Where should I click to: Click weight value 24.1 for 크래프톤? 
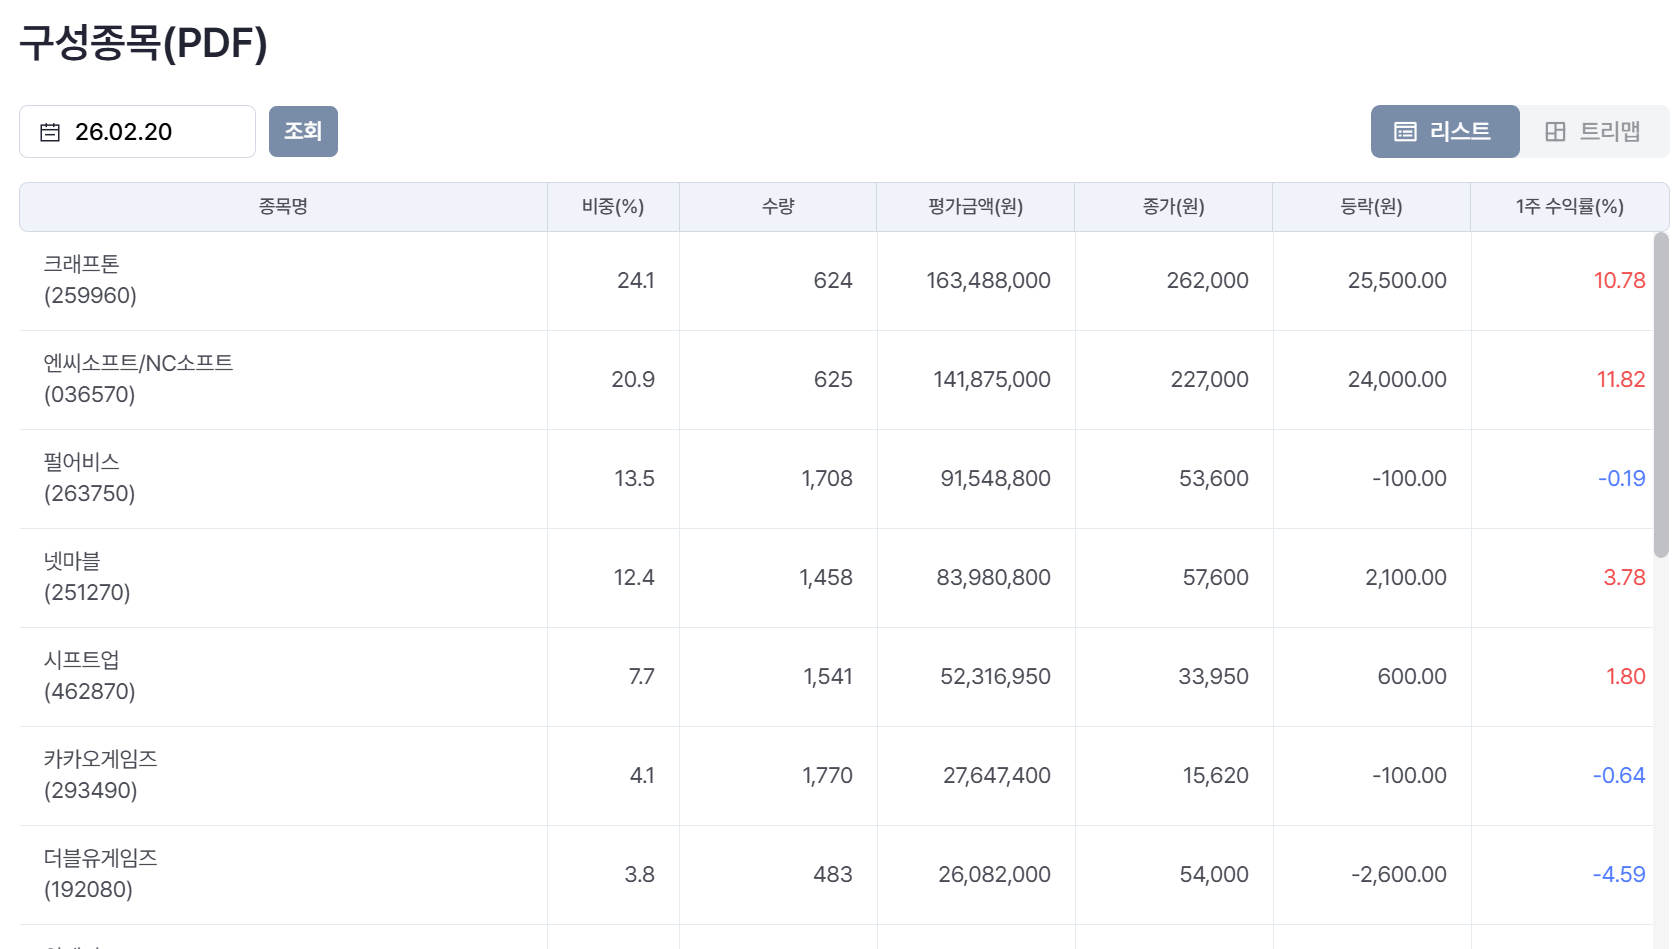point(636,280)
